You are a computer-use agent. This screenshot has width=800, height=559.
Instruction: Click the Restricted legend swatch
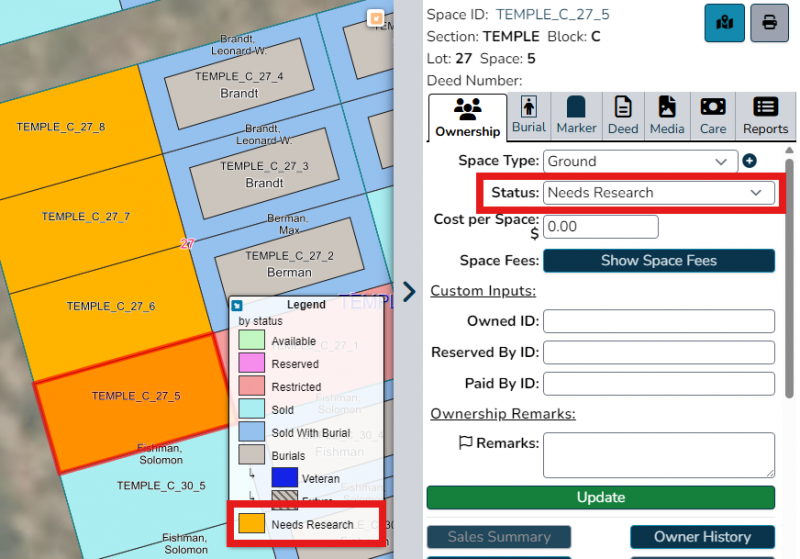click(x=252, y=386)
